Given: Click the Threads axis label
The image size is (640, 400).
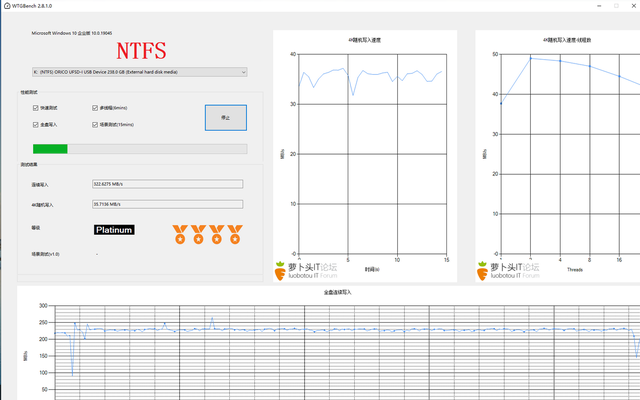Looking at the screenshot, I should pos(575,270).
